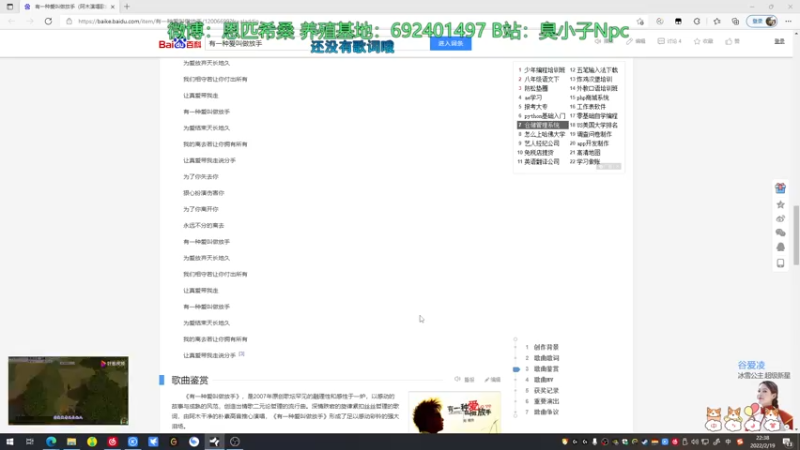This screenshot has width=800, height=450.
Task: Open the browser collections icon
Action: [x=735, y=21]
